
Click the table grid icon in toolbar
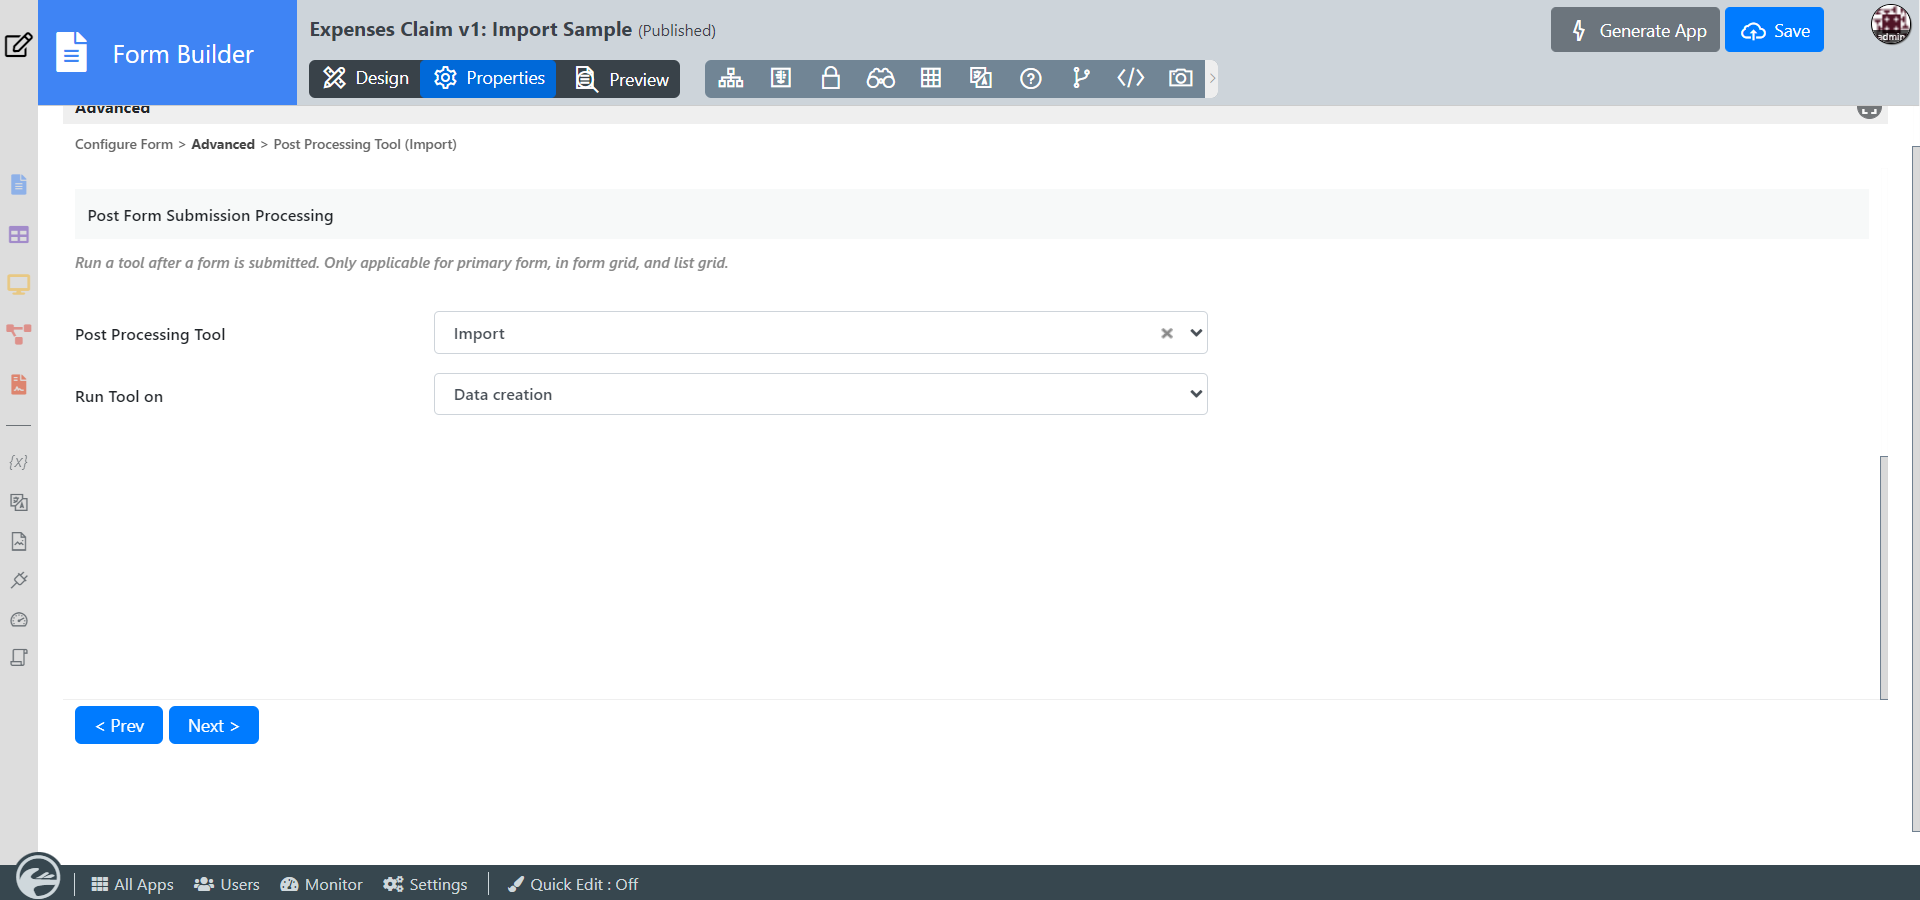coord(930,78)
